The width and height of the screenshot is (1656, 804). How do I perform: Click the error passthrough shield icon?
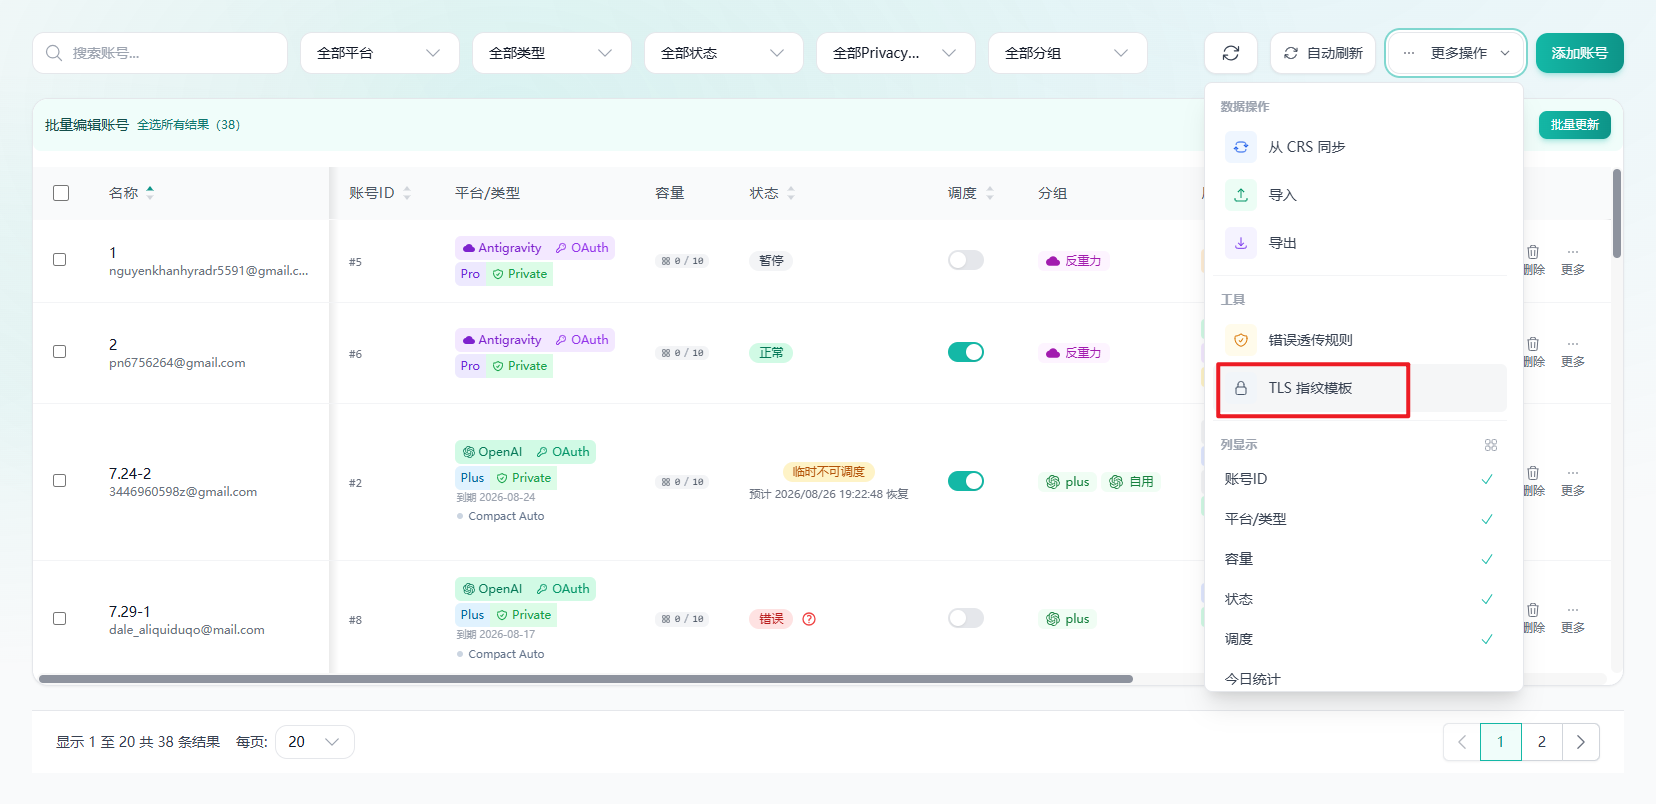click(1241, 340)
